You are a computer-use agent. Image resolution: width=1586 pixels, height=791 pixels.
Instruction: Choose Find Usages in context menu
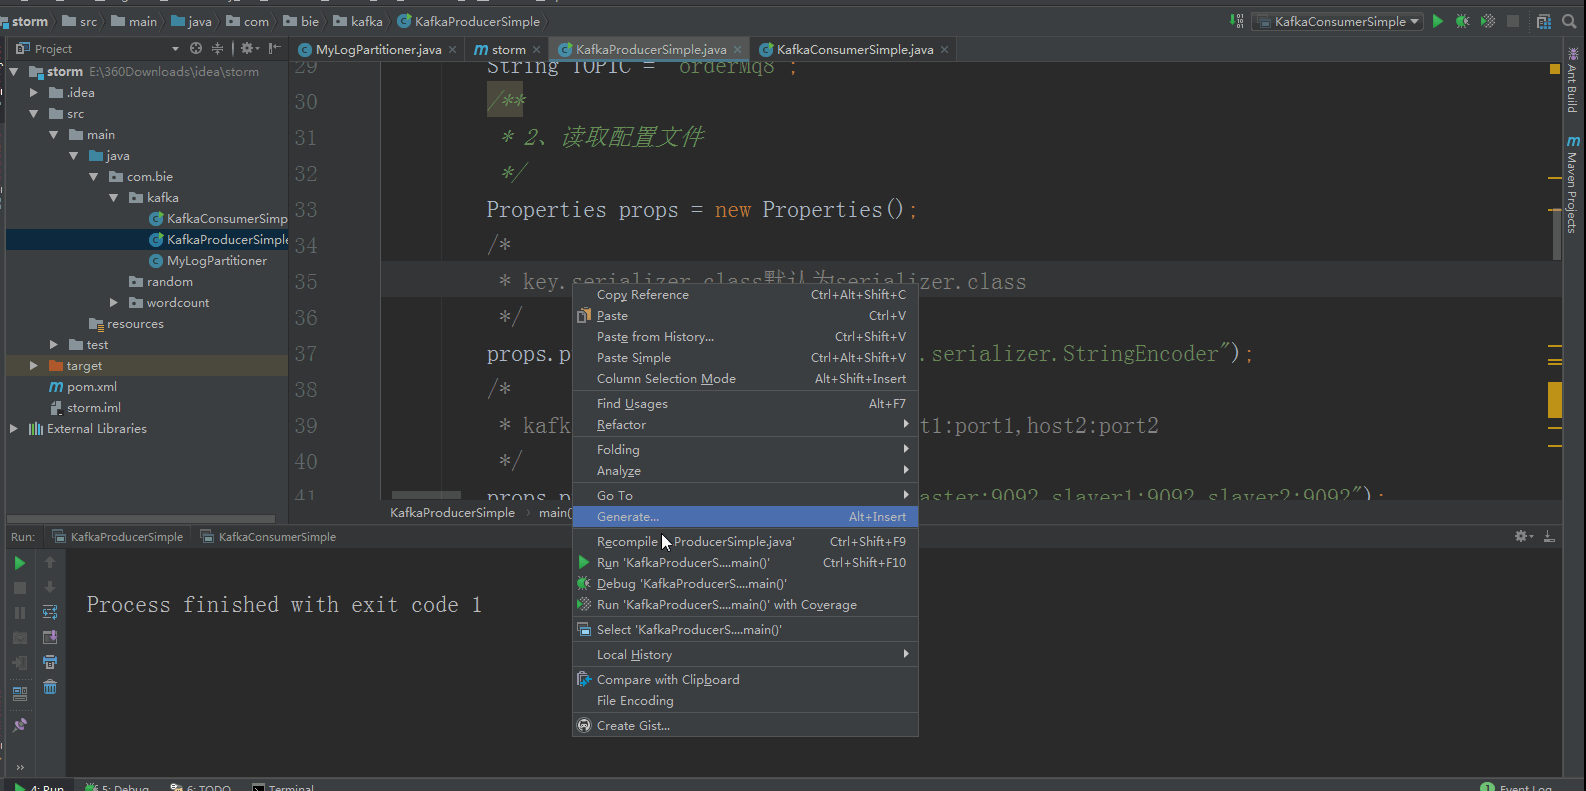coord(745,404)
